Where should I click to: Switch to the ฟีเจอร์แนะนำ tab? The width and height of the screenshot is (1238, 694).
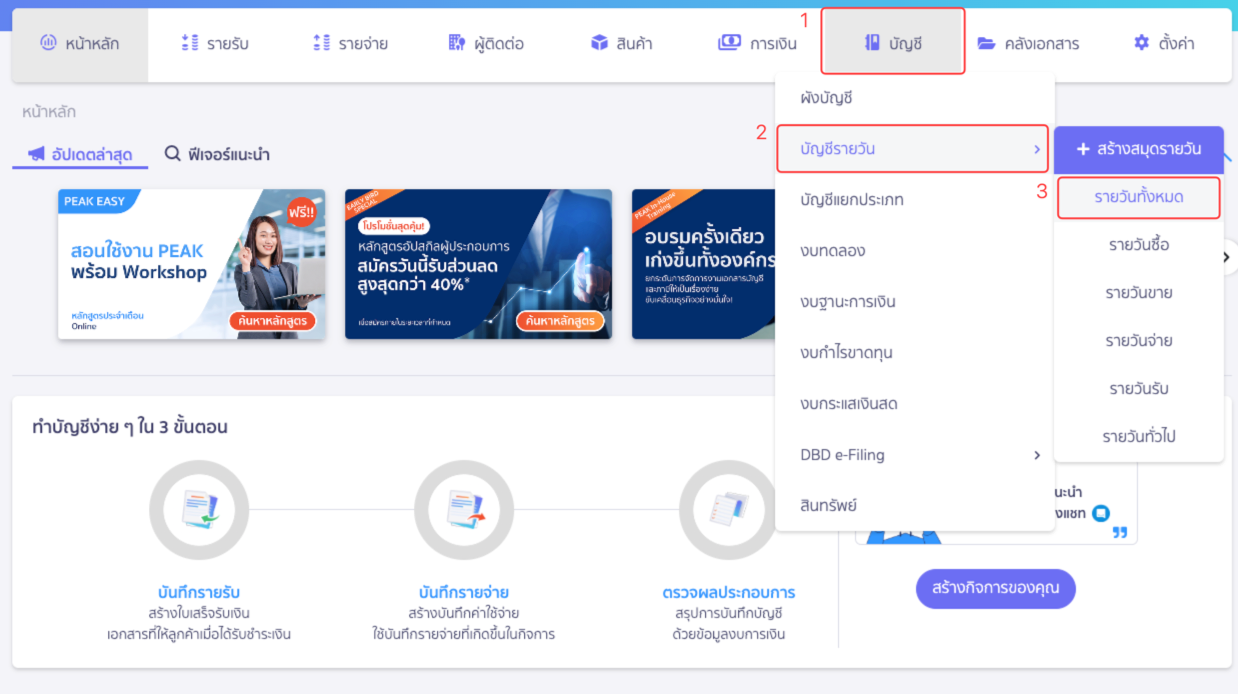[217, 154]
